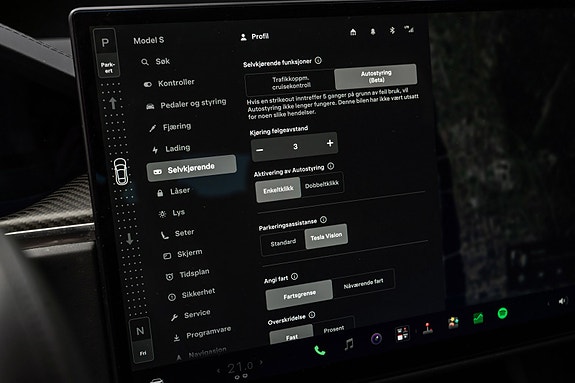Select Autostyring (Beta) option

376,76
